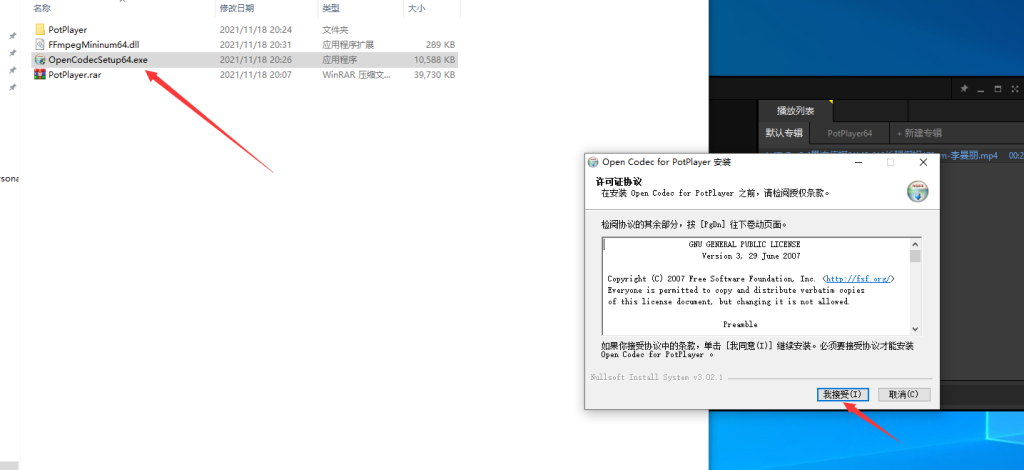Click the 取消(C) button
Screen dimensions: 1024x470
[x=904, y=394]
